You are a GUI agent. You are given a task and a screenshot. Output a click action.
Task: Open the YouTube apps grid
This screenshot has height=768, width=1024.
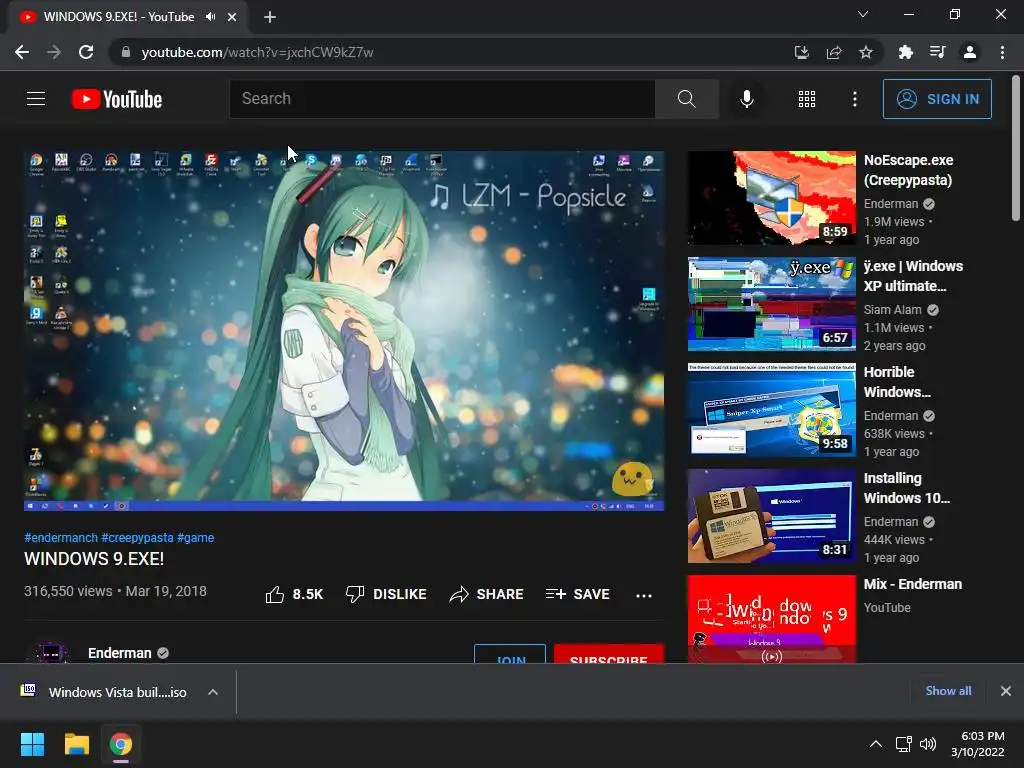click(x=807, y=99)
